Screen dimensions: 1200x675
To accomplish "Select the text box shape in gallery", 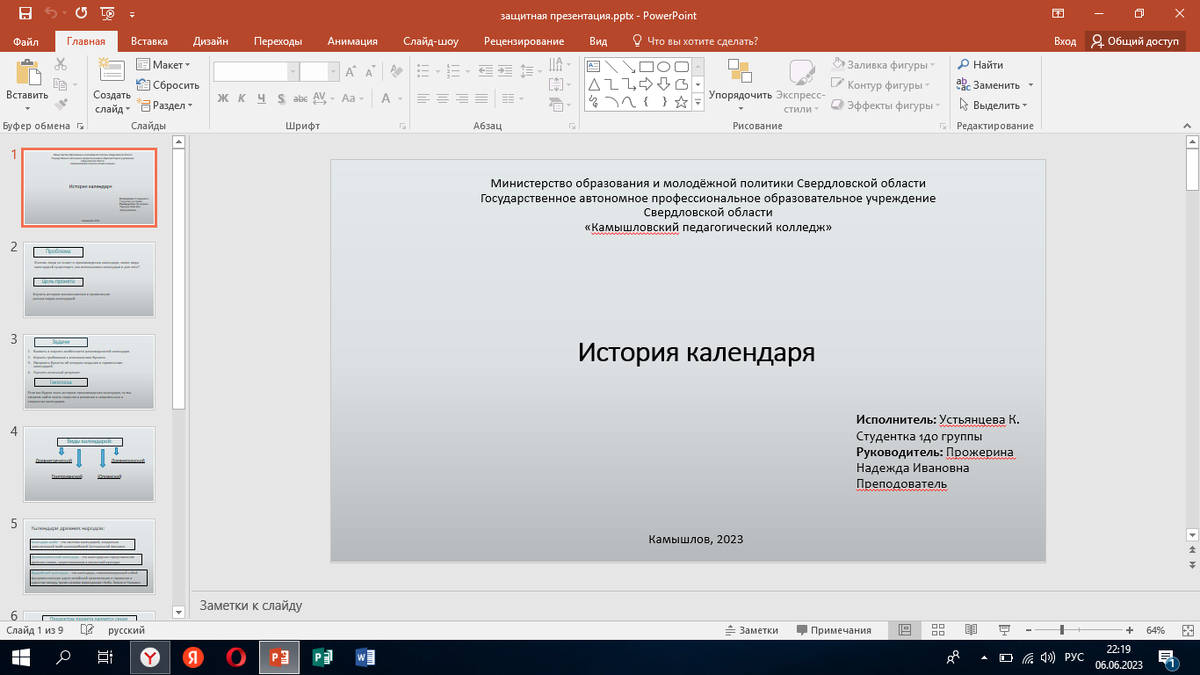I will pyautogui.click(x=594, y=66).
